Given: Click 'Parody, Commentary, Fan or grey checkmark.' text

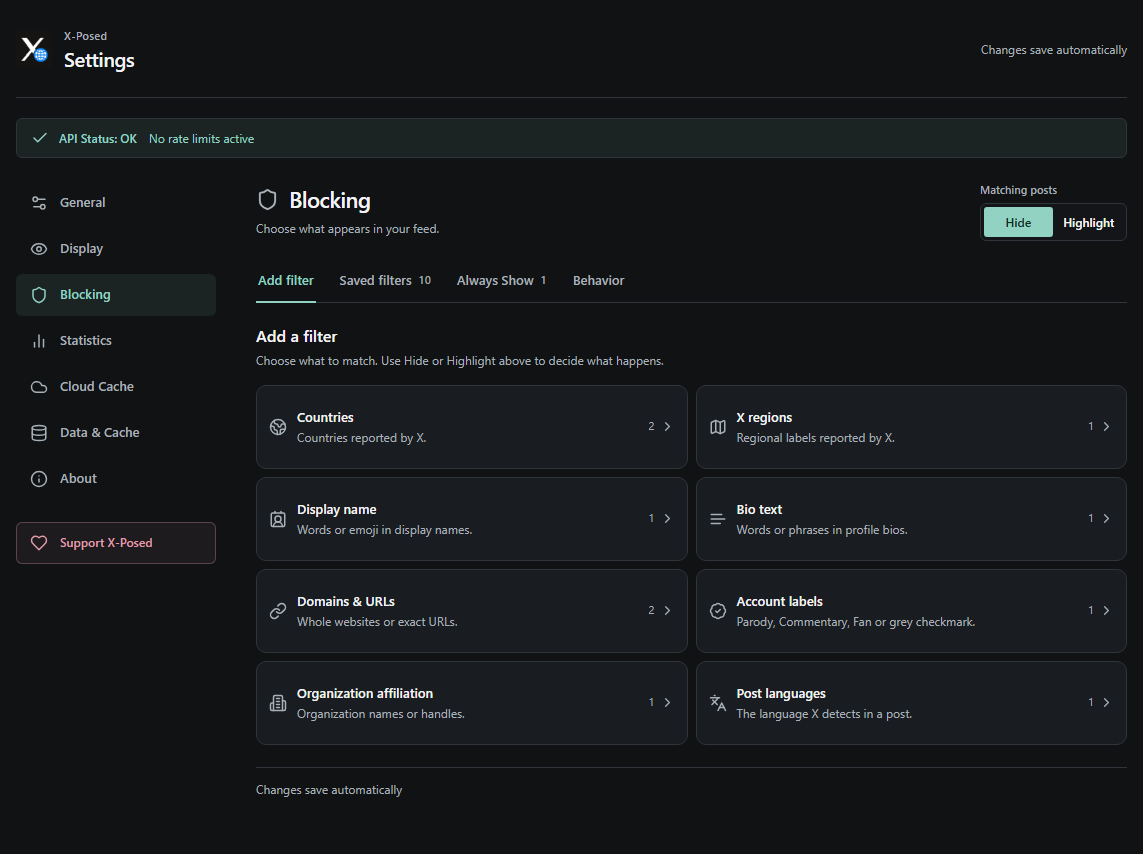Looking at the screenshot, I should tap(855, 622).
